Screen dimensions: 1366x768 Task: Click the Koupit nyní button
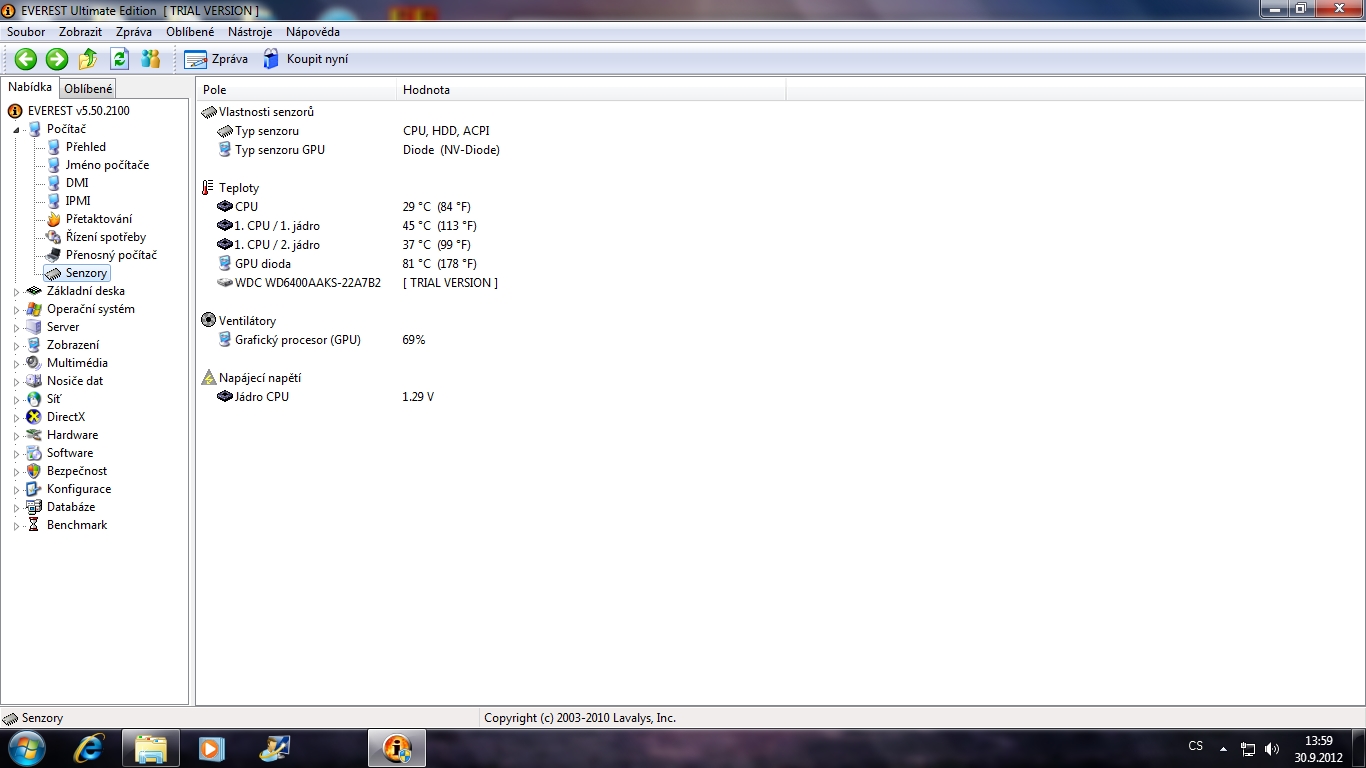[x=306, y=59]
